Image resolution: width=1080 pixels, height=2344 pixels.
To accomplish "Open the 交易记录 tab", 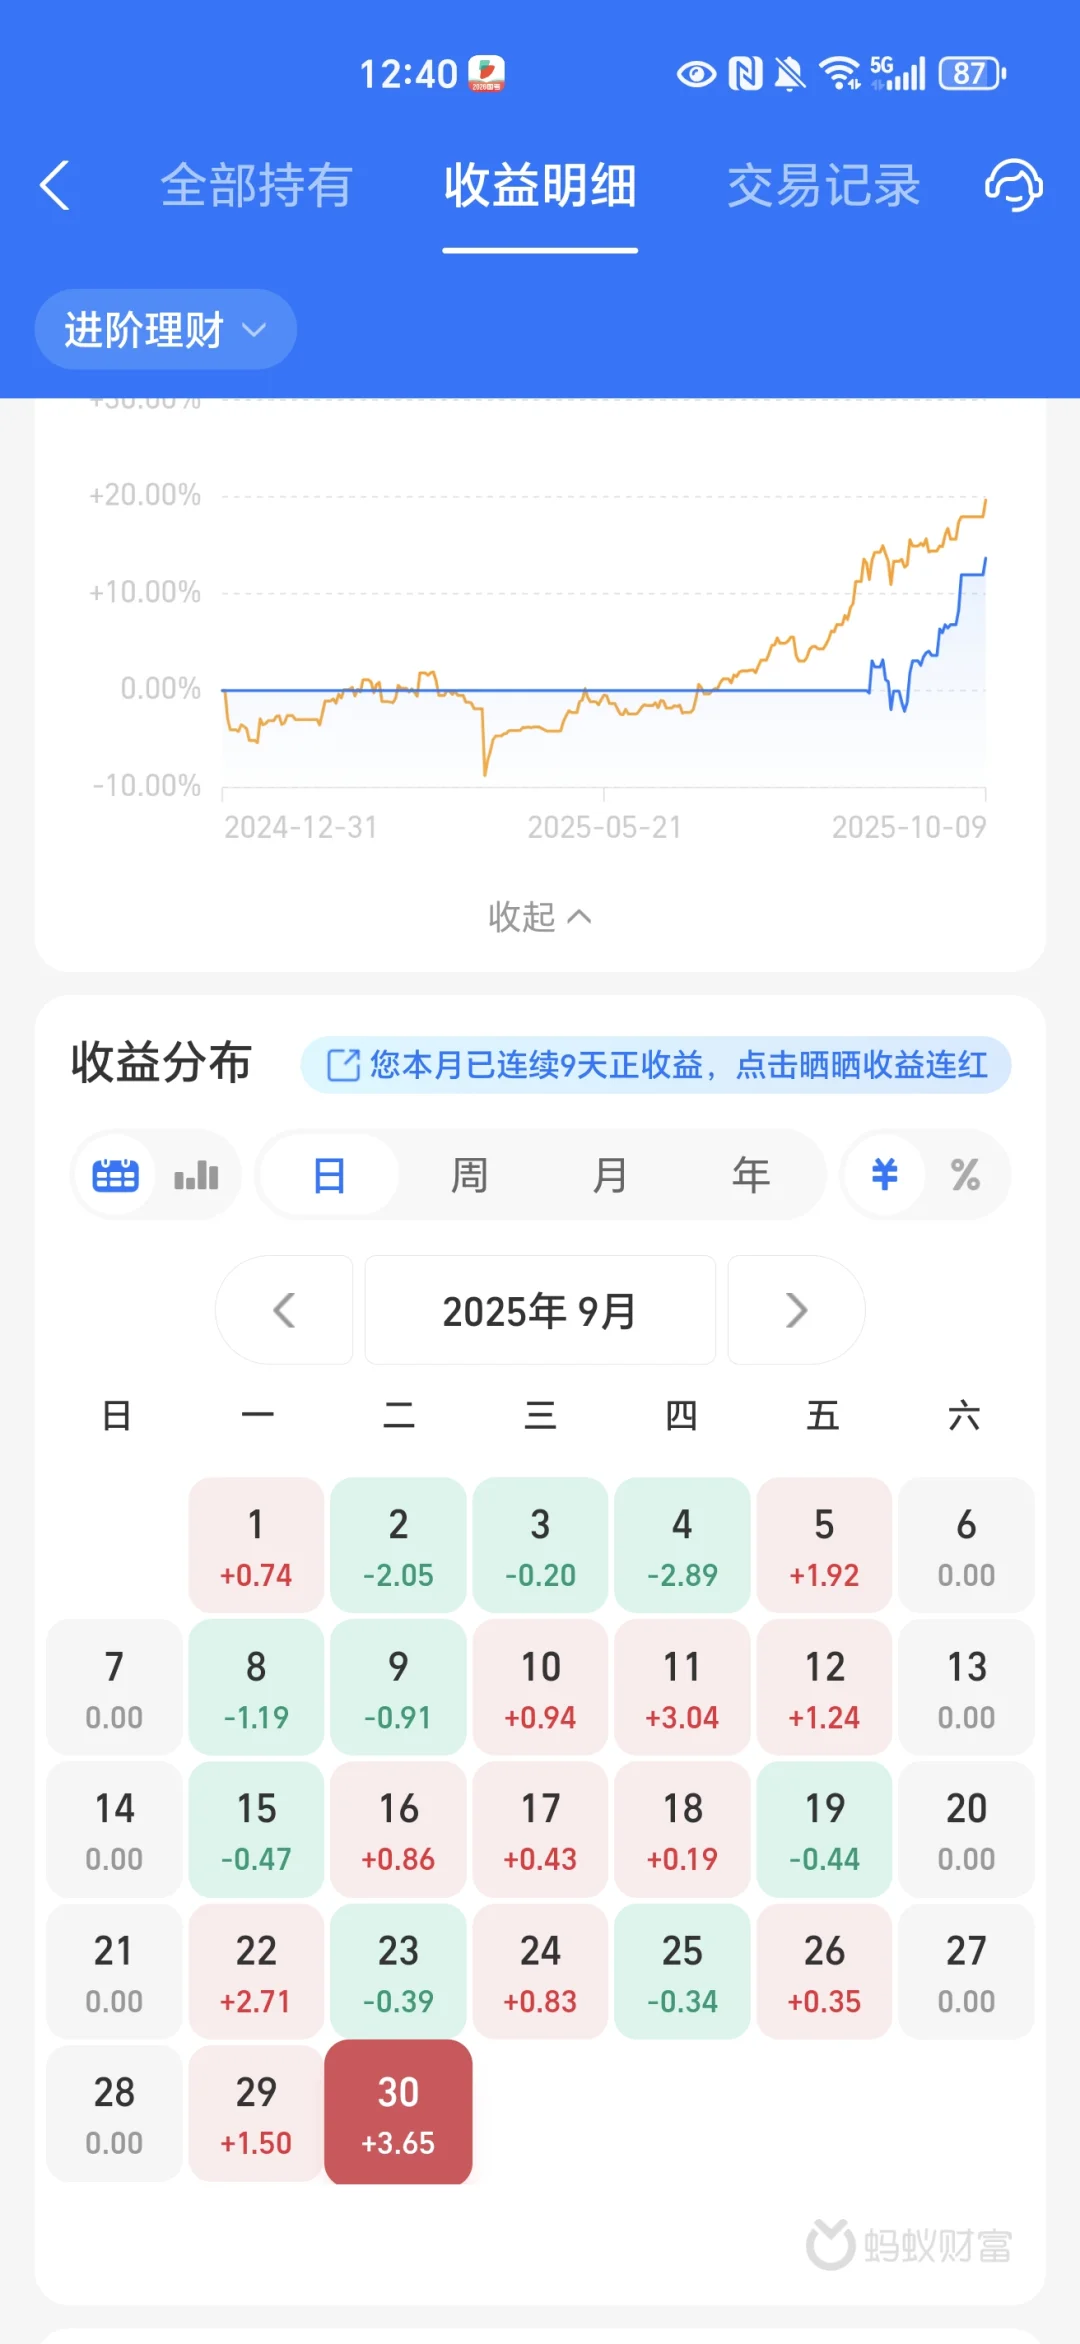I will coord(823,186).
